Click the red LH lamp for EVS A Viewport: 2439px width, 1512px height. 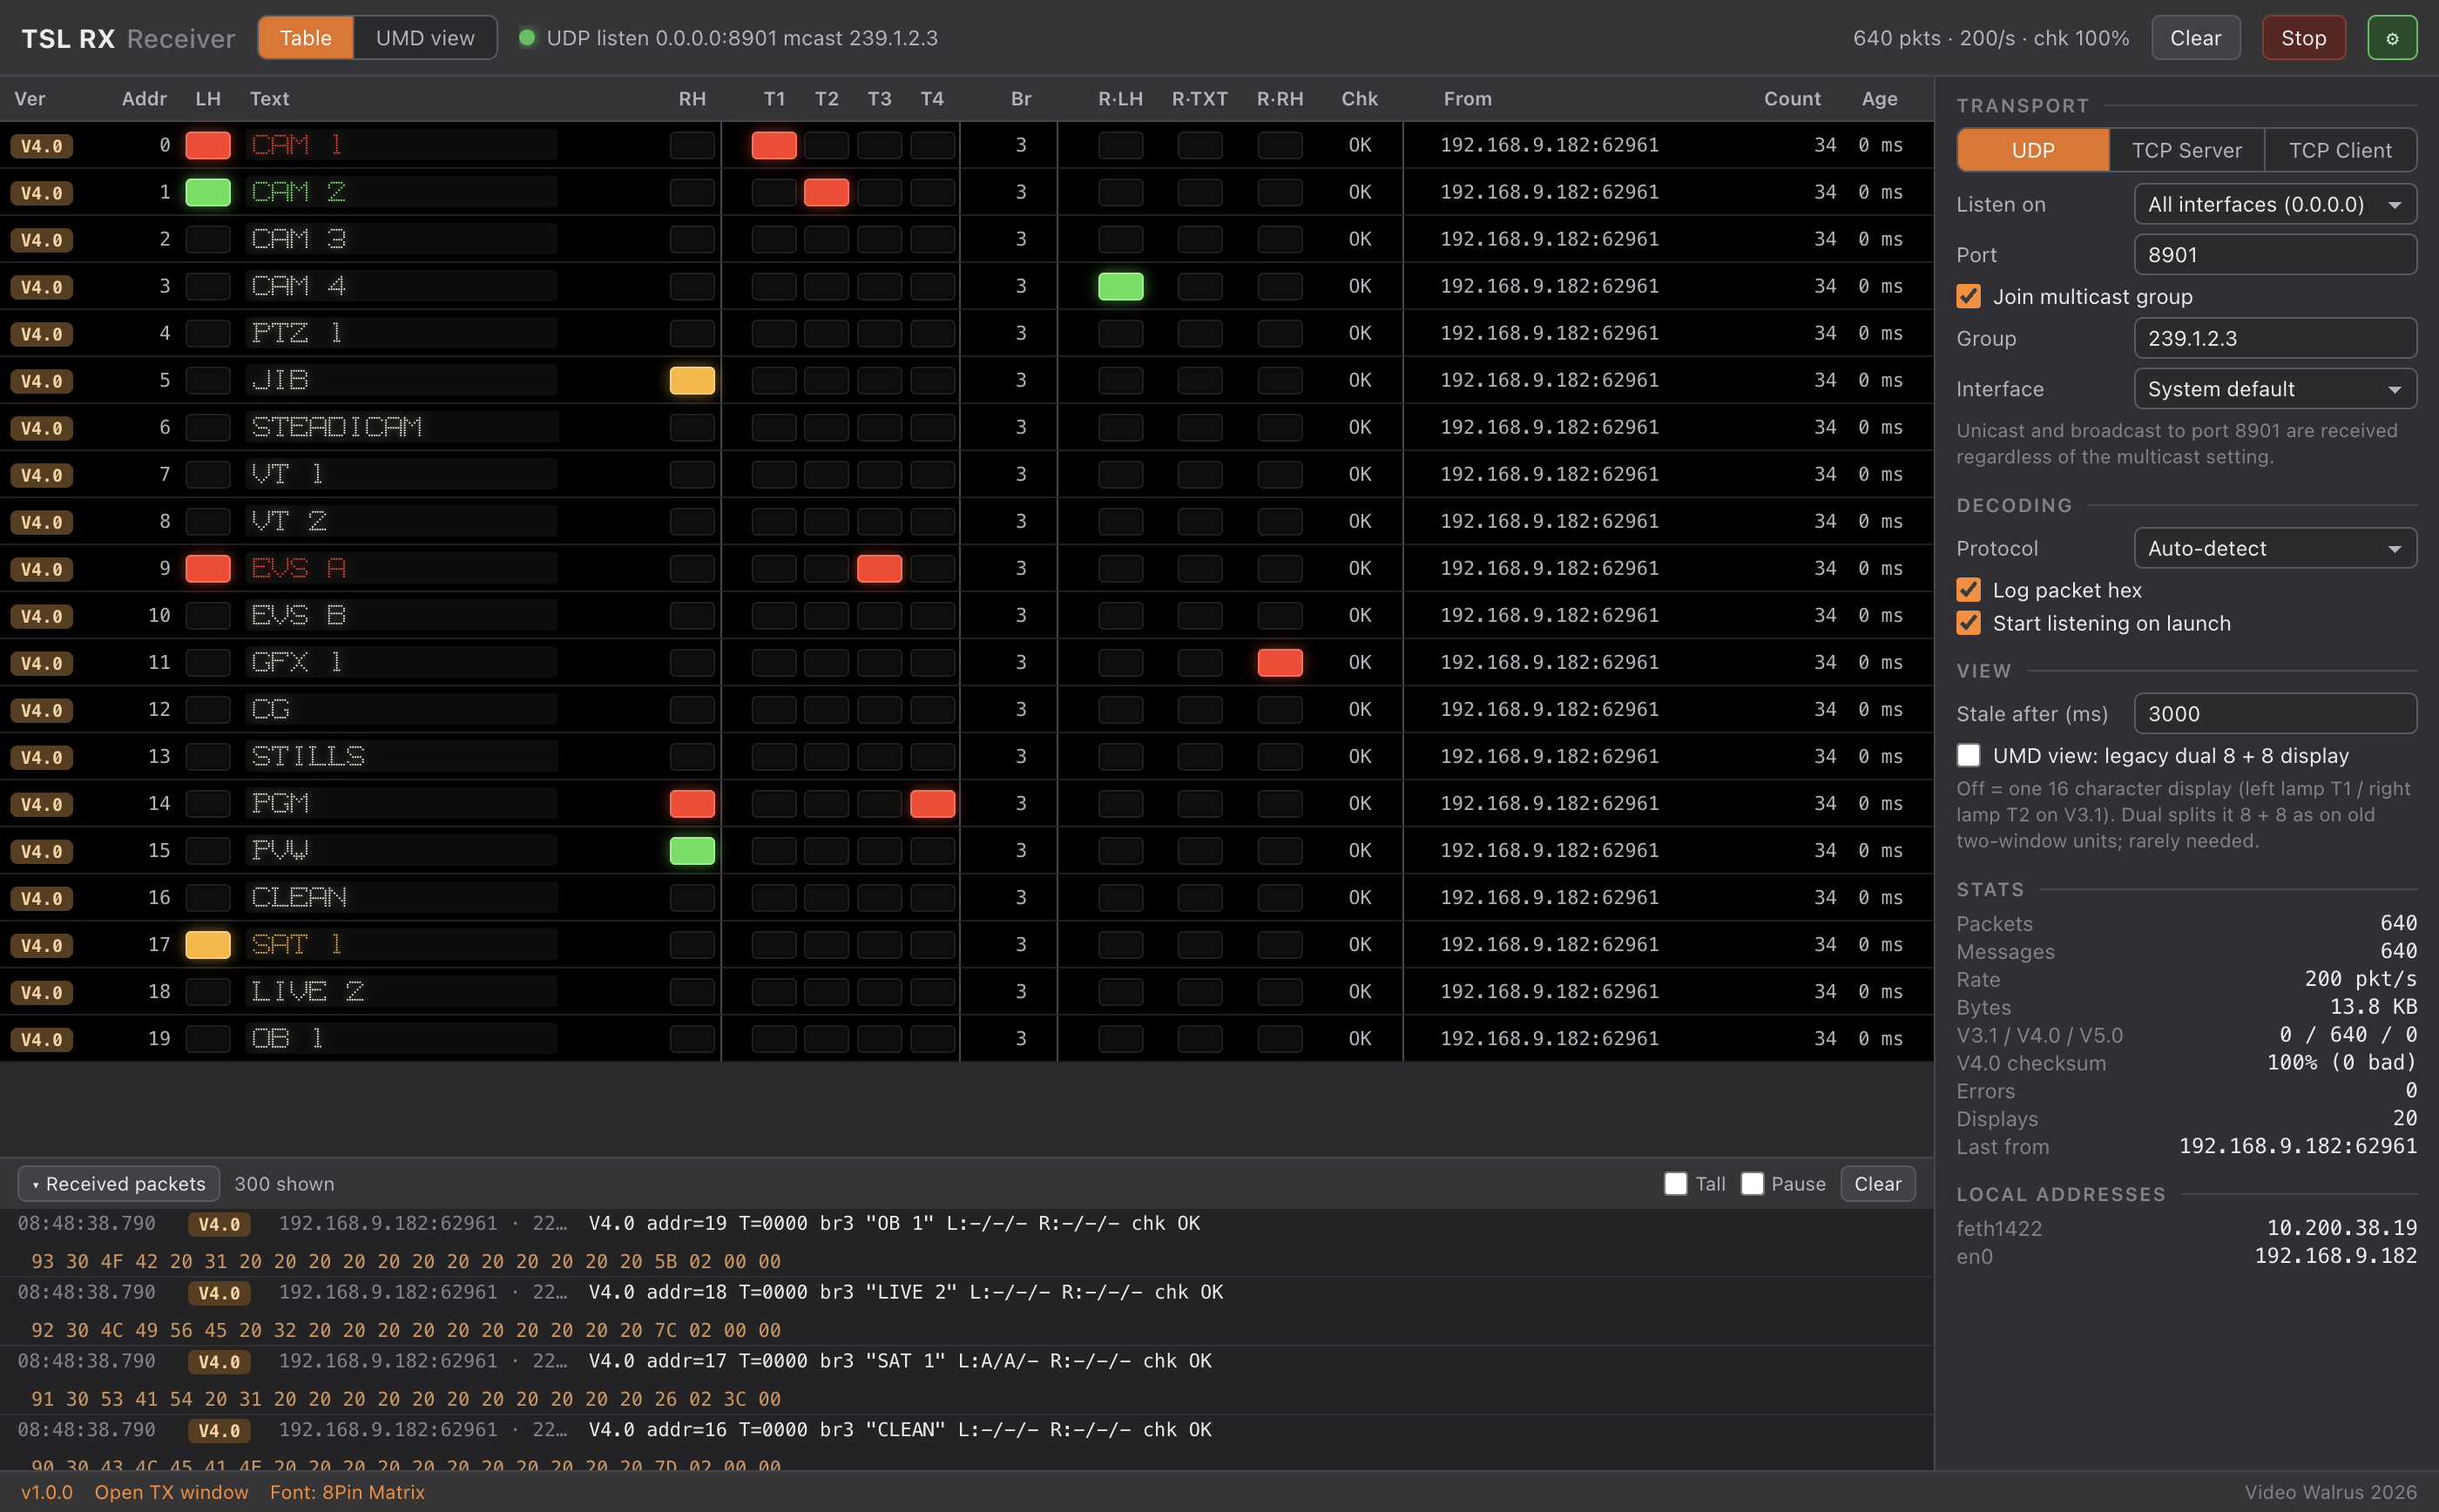208,568
